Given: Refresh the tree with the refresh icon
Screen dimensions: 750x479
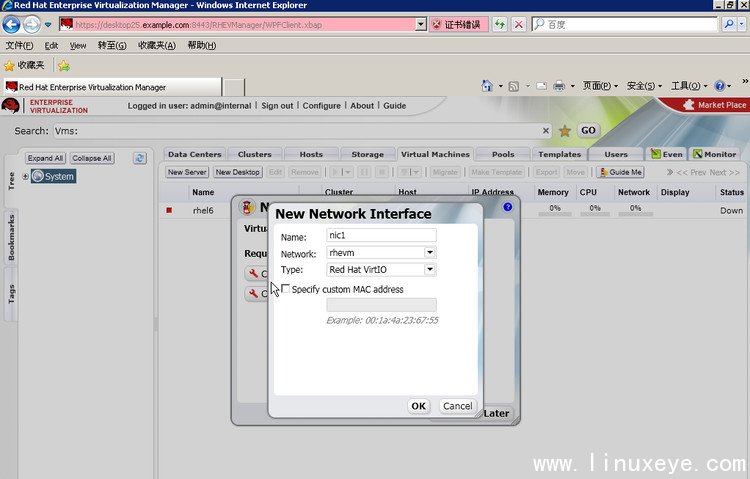Looking at the screenshot, I should (x=140, y=158).
